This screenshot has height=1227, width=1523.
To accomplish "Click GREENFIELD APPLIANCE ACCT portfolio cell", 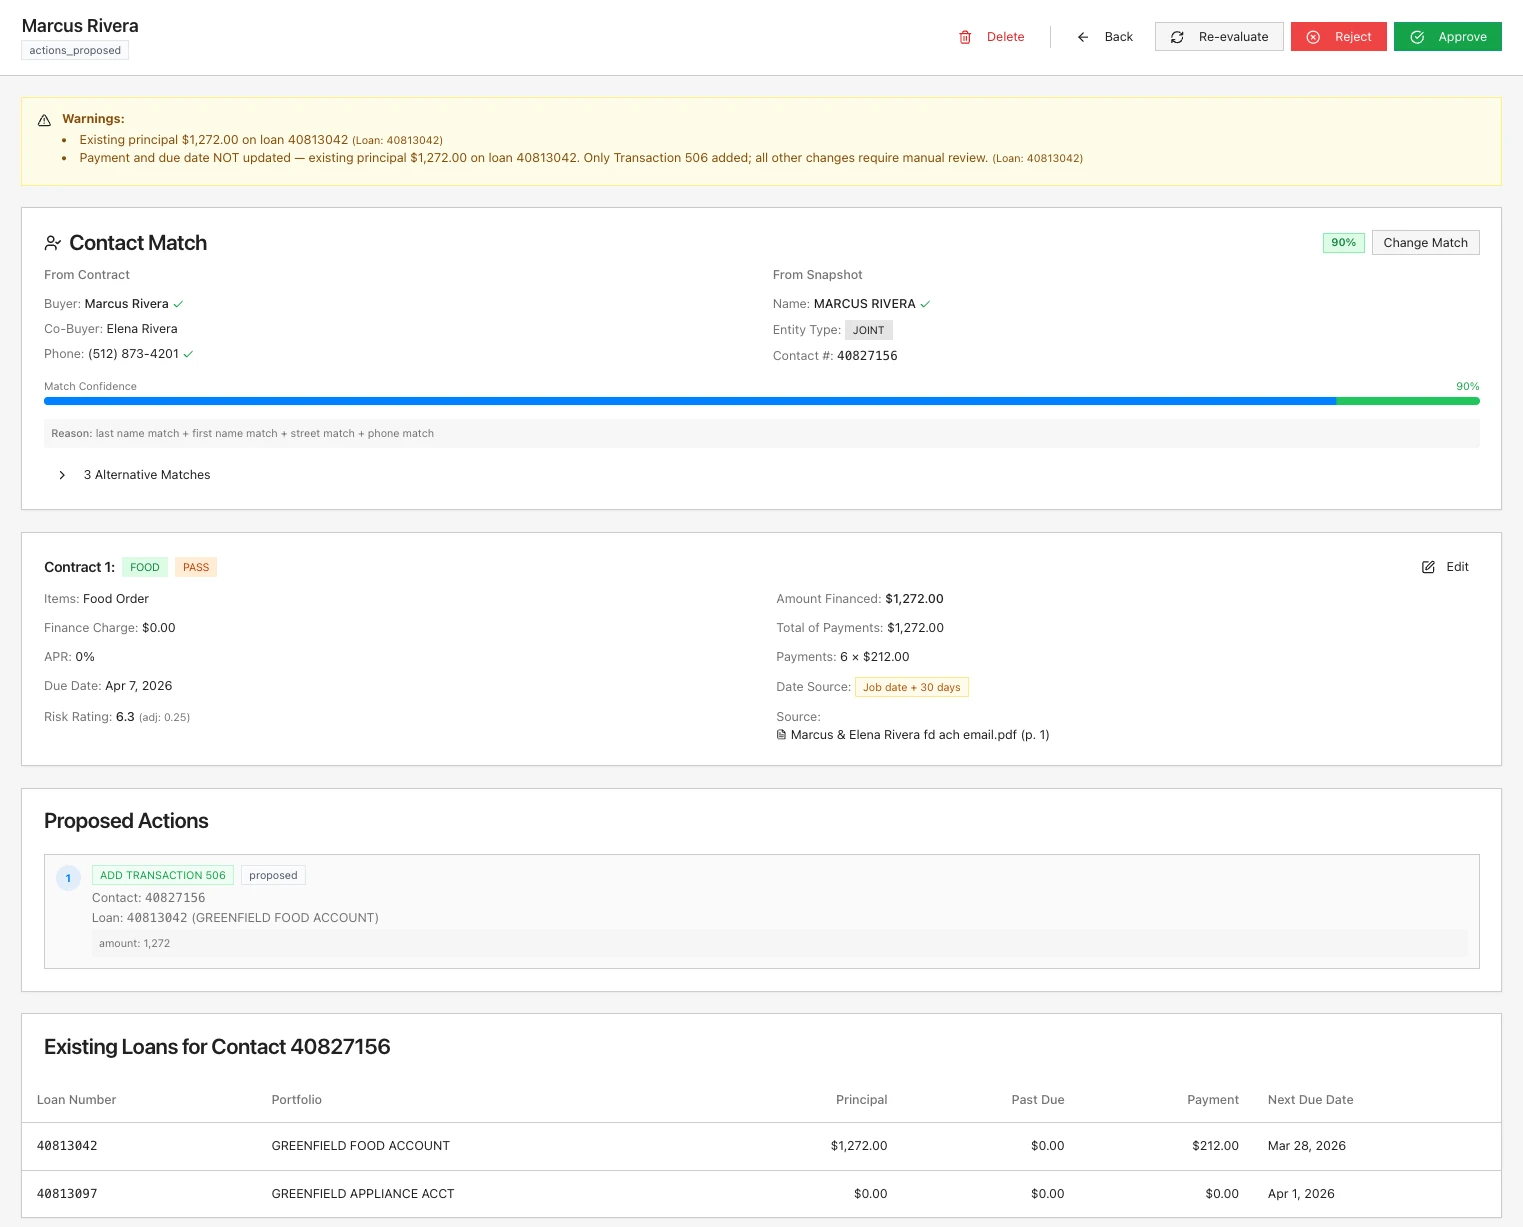I will click(363, 1194).
